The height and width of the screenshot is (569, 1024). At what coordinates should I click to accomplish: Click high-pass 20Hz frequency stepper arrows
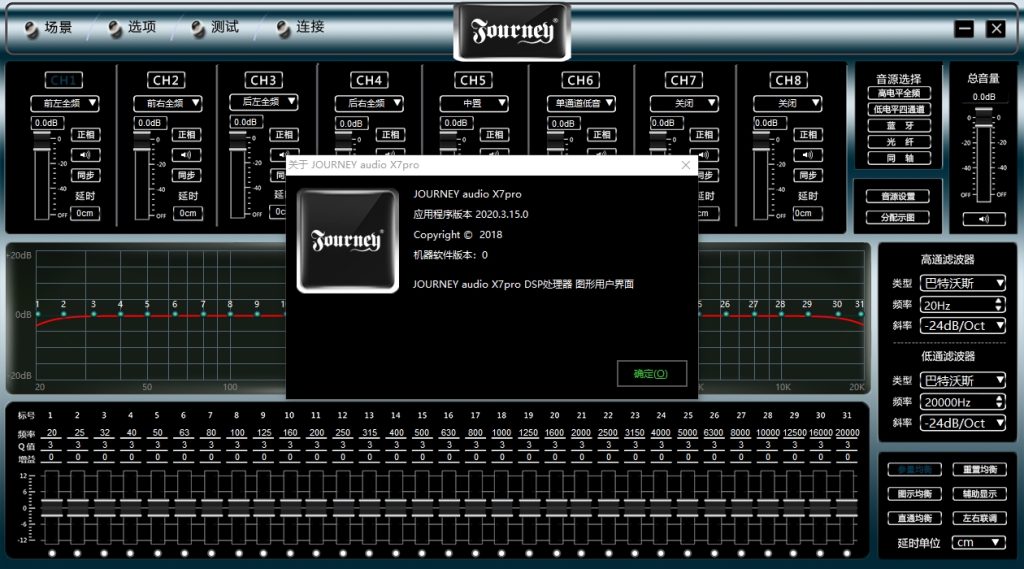pyautogui.click(x=999, y=304)
